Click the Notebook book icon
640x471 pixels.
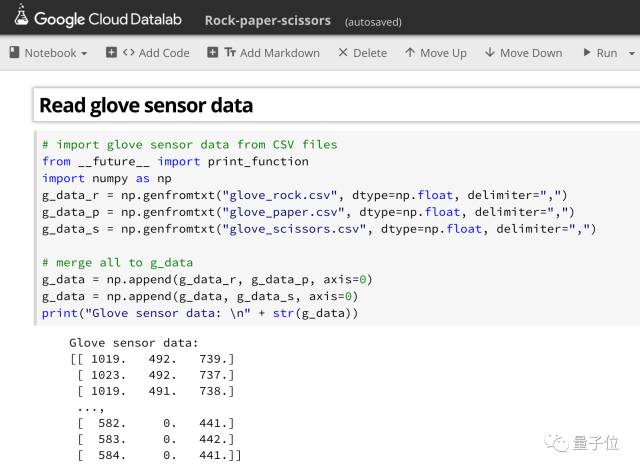pyautogui.click(x=14, y=52)
